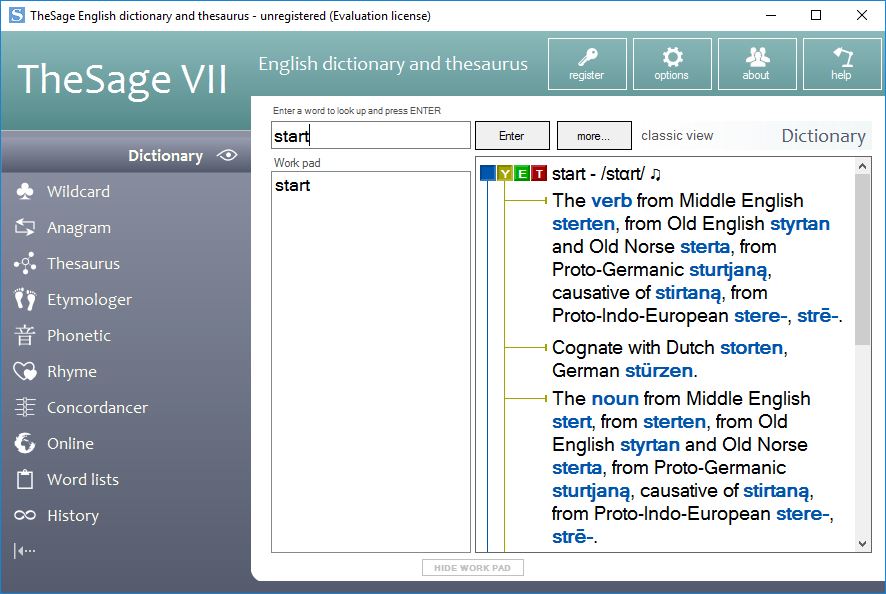Open the Concordancer sidebar item
This screenshot has height=594, width=886.
point(97,407)
